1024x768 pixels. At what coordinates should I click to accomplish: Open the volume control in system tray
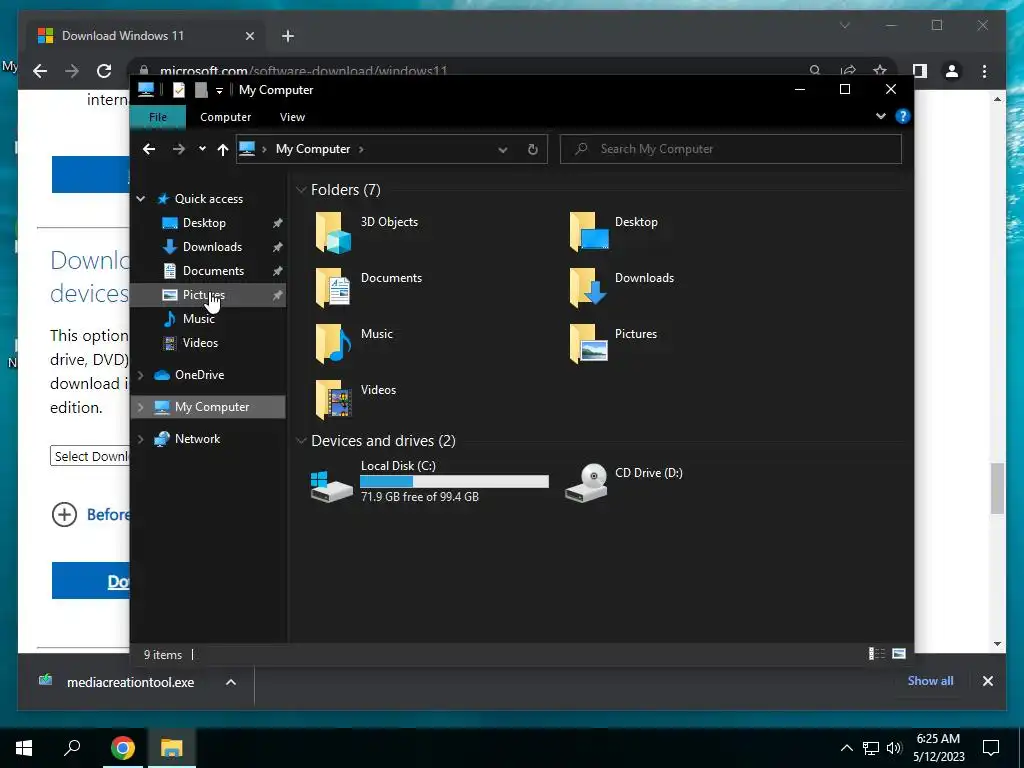(x=894, y=748)
